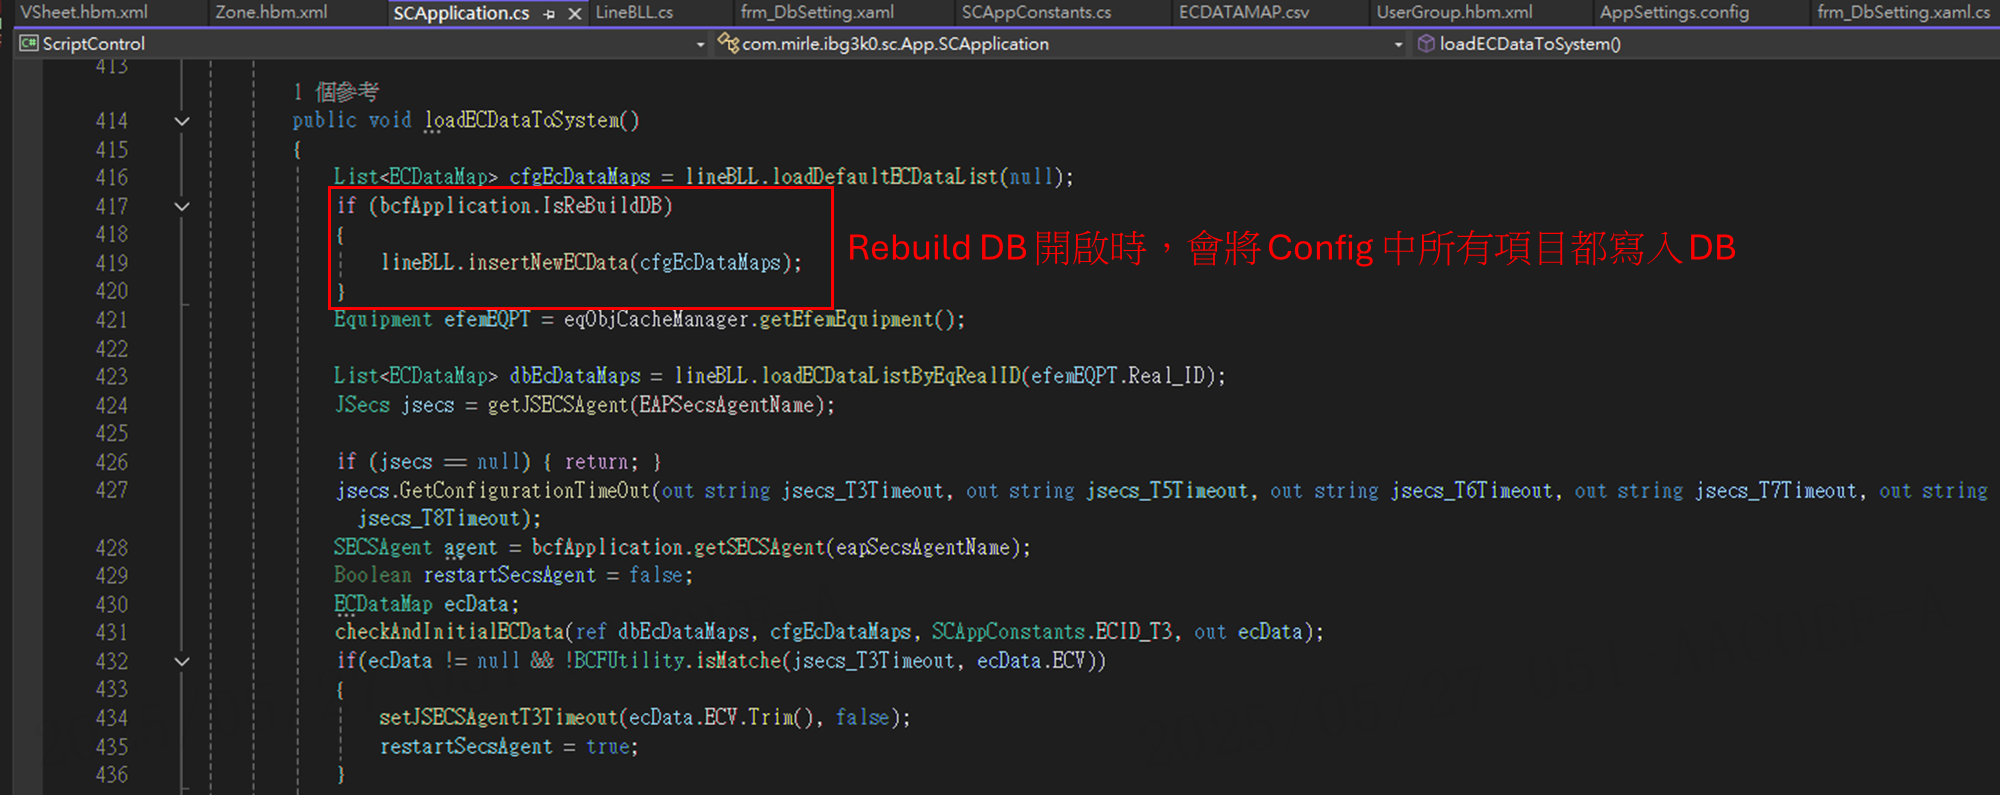Switch to the LineBLL.cs tab
Image resolution: width=2000 pixels, height=795 pixels.
(634, 13)
